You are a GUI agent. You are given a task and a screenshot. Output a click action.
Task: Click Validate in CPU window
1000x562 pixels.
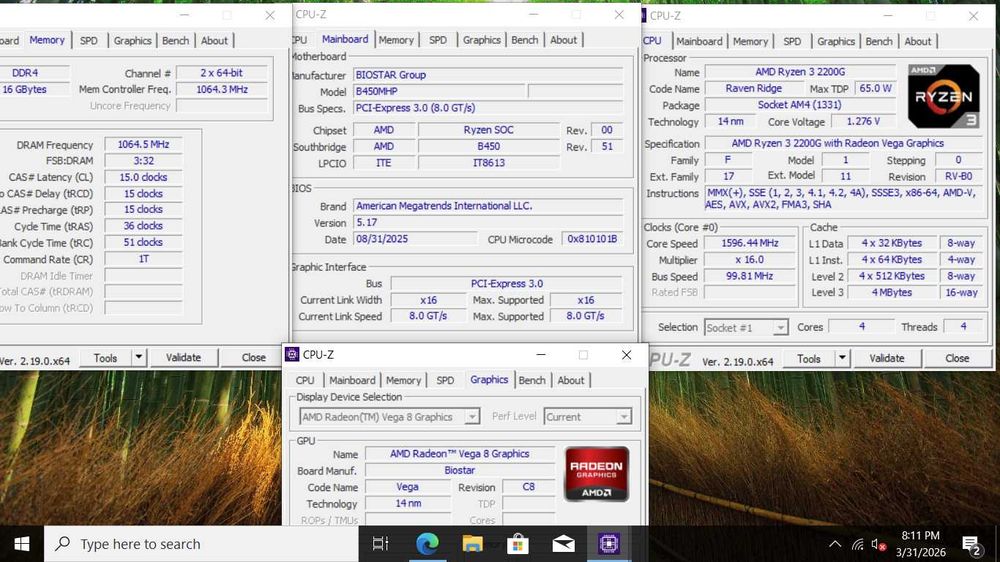(x=886, y=359)
